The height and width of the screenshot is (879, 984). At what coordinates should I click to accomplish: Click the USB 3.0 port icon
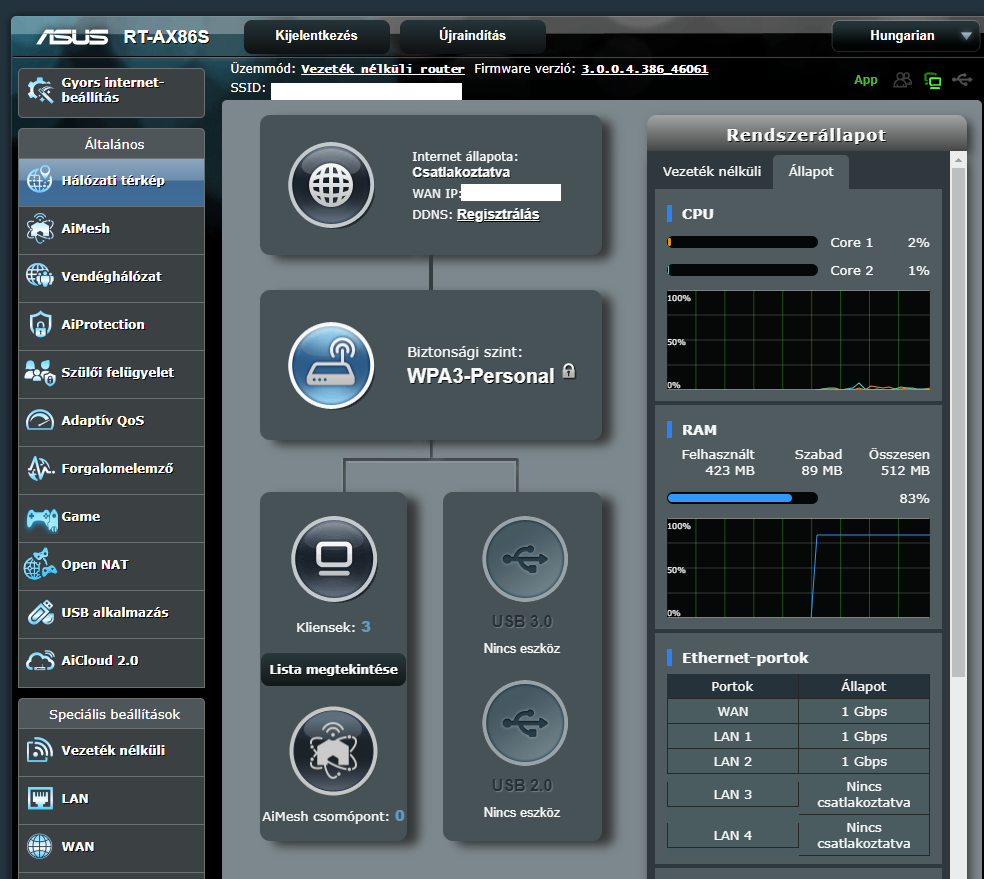(x=525, y=559)
